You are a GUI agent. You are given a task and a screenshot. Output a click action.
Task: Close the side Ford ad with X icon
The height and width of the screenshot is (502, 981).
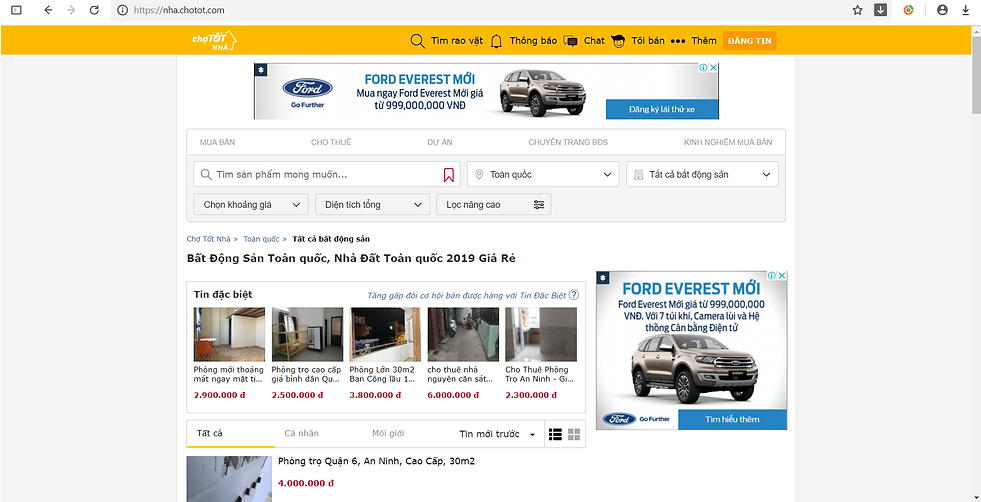(783, 275)
